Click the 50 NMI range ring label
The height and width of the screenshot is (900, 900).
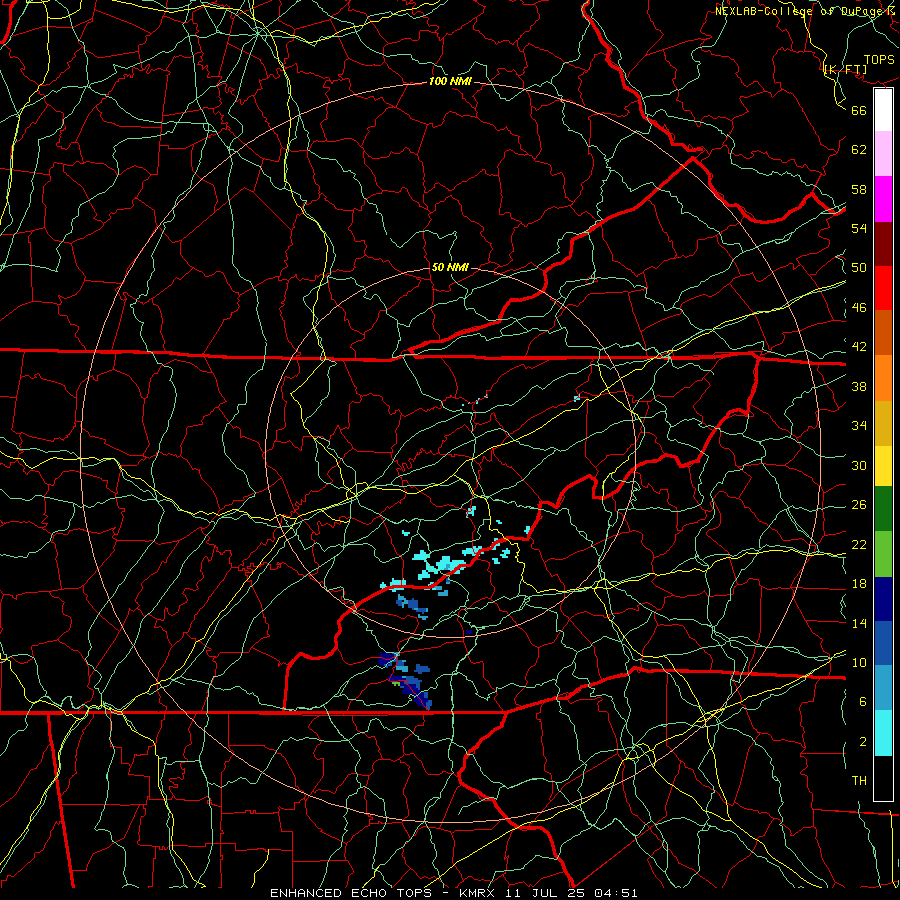(450, 267)
